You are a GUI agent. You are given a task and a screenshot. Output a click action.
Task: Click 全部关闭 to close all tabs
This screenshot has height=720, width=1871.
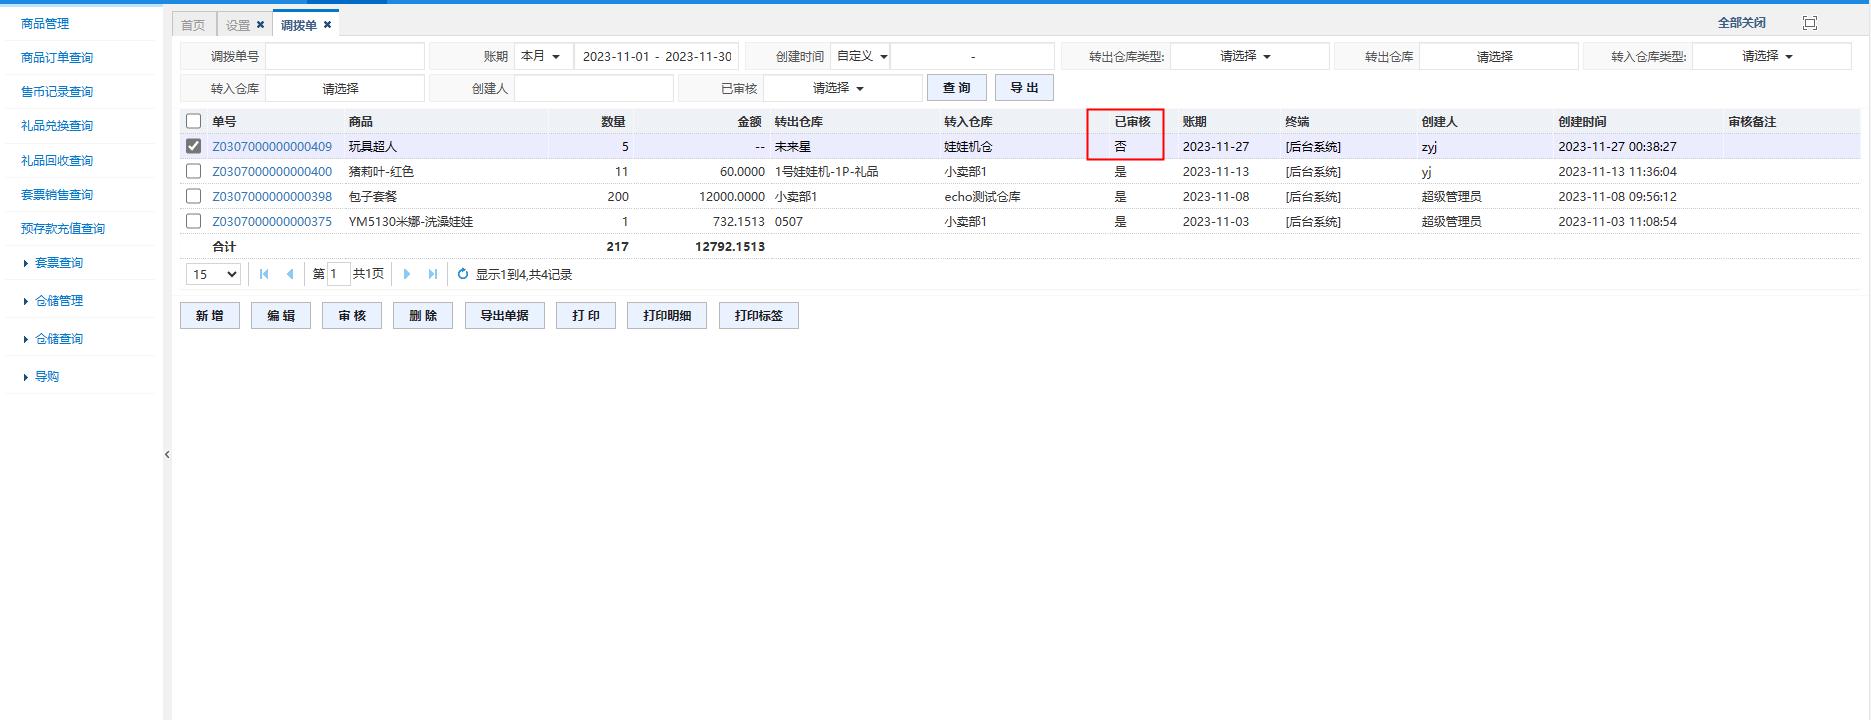coord(1742,23)
